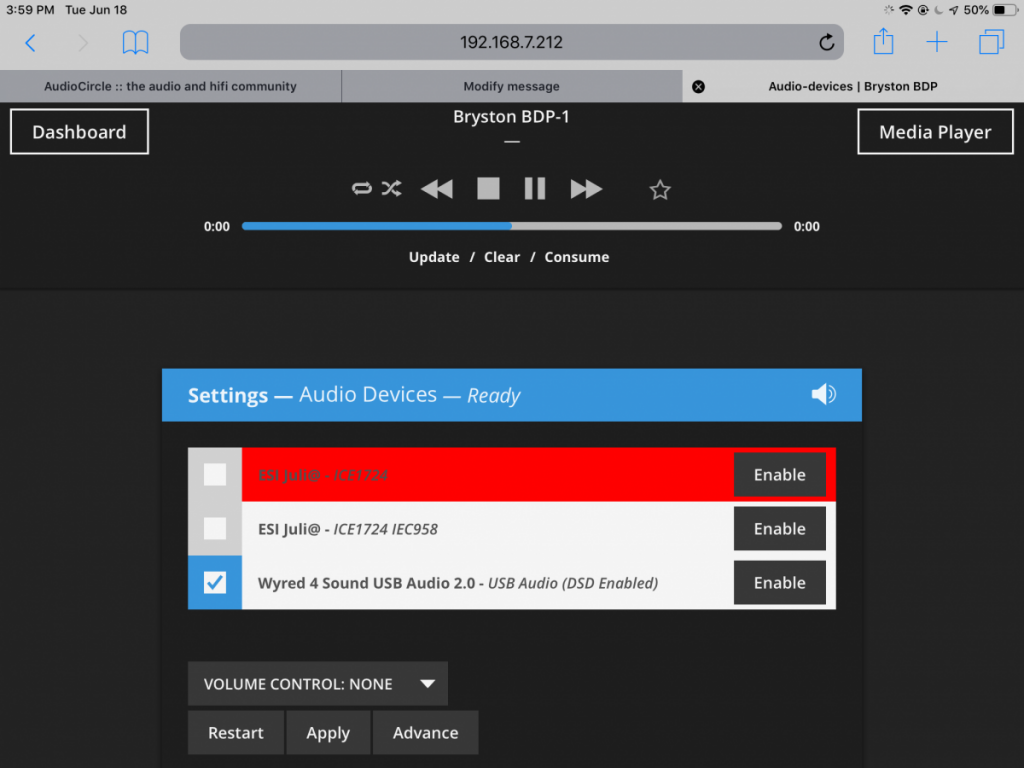The height and width of the screenshot is (768, 1024).
Task: Click the Update link
Action: [x=434, y=257]
